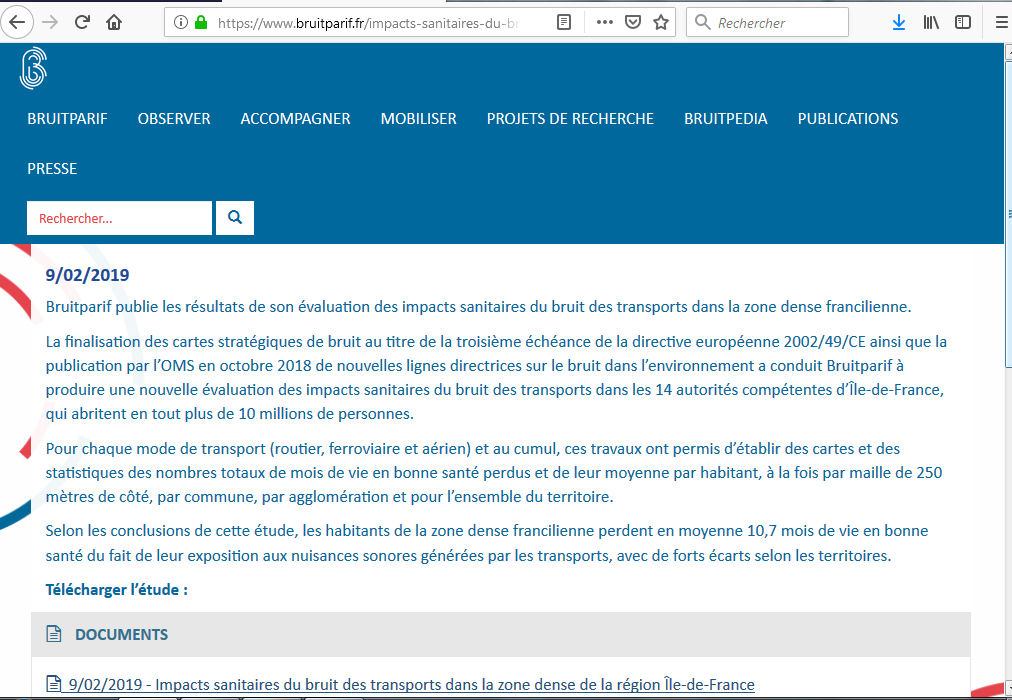Focus the site Rechercher... input field

(119, 217)
